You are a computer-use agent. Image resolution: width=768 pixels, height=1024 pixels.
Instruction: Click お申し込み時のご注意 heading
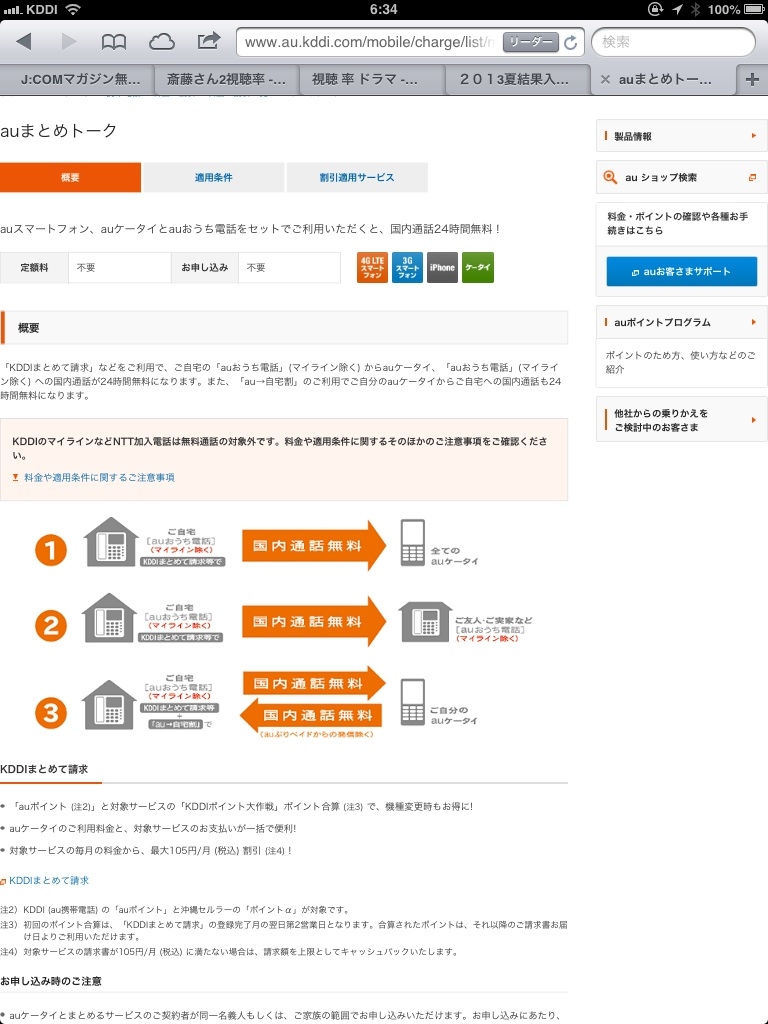click(x=51, y=981)
